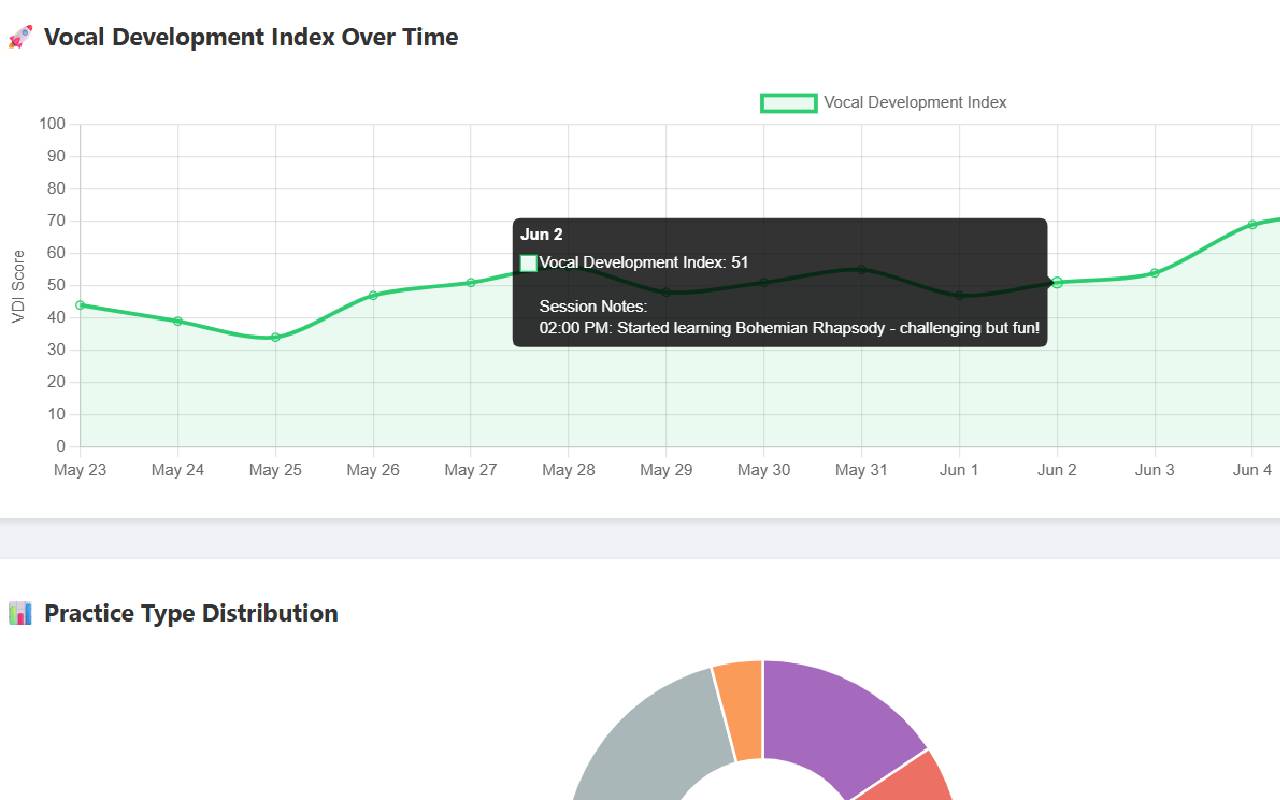Toggle the Vocal Development Index legend swatch

789,103
